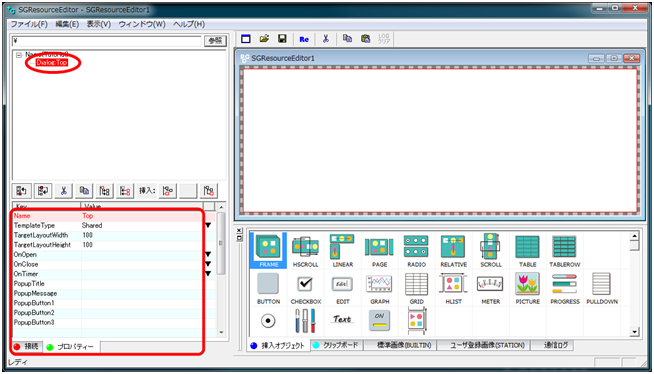Click the new window toolbar icon

point(246,39)
